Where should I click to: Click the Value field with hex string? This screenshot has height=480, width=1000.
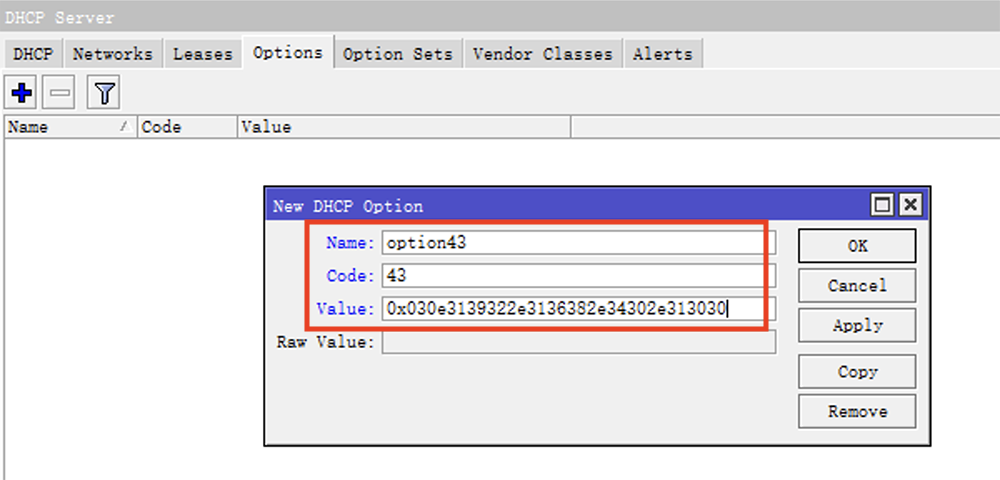click(570, 309)
